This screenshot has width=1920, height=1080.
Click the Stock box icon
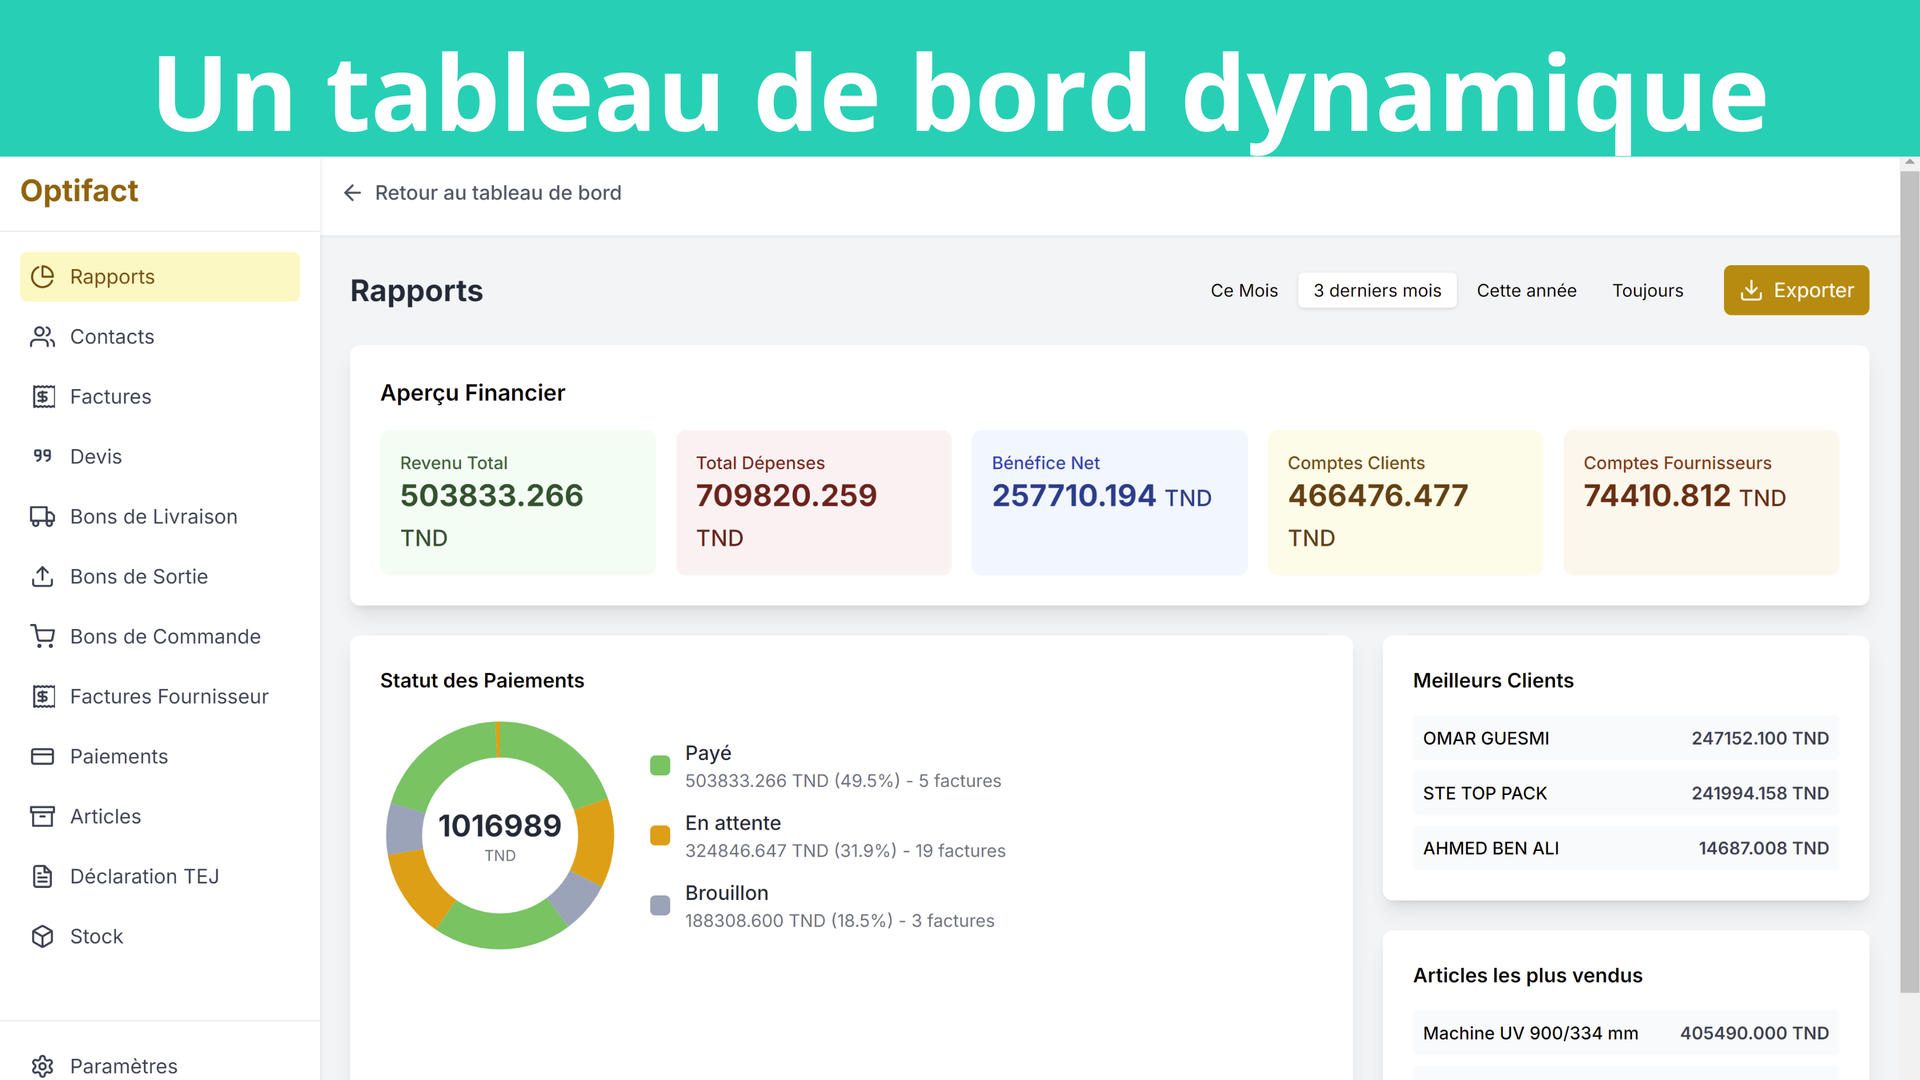[42, 937]
